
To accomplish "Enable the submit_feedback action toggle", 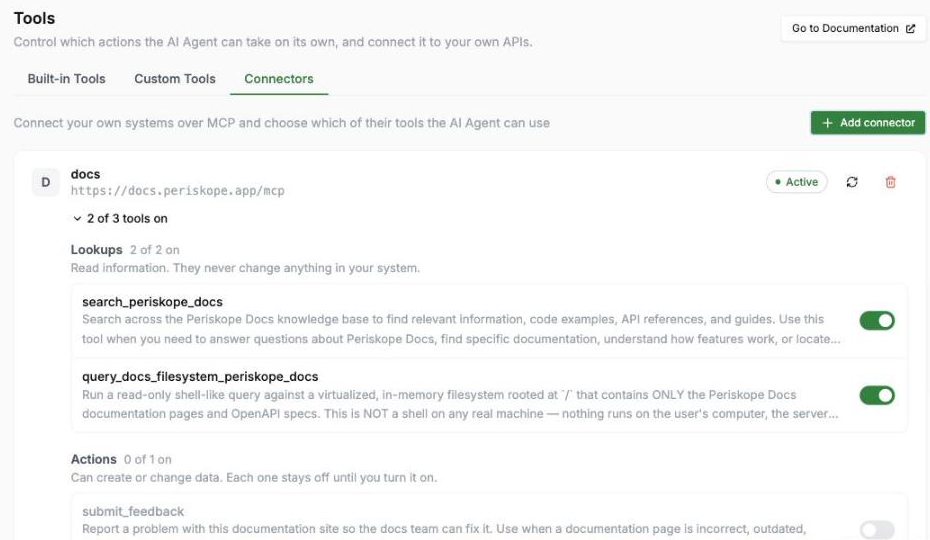I will (x=877, y=529).
